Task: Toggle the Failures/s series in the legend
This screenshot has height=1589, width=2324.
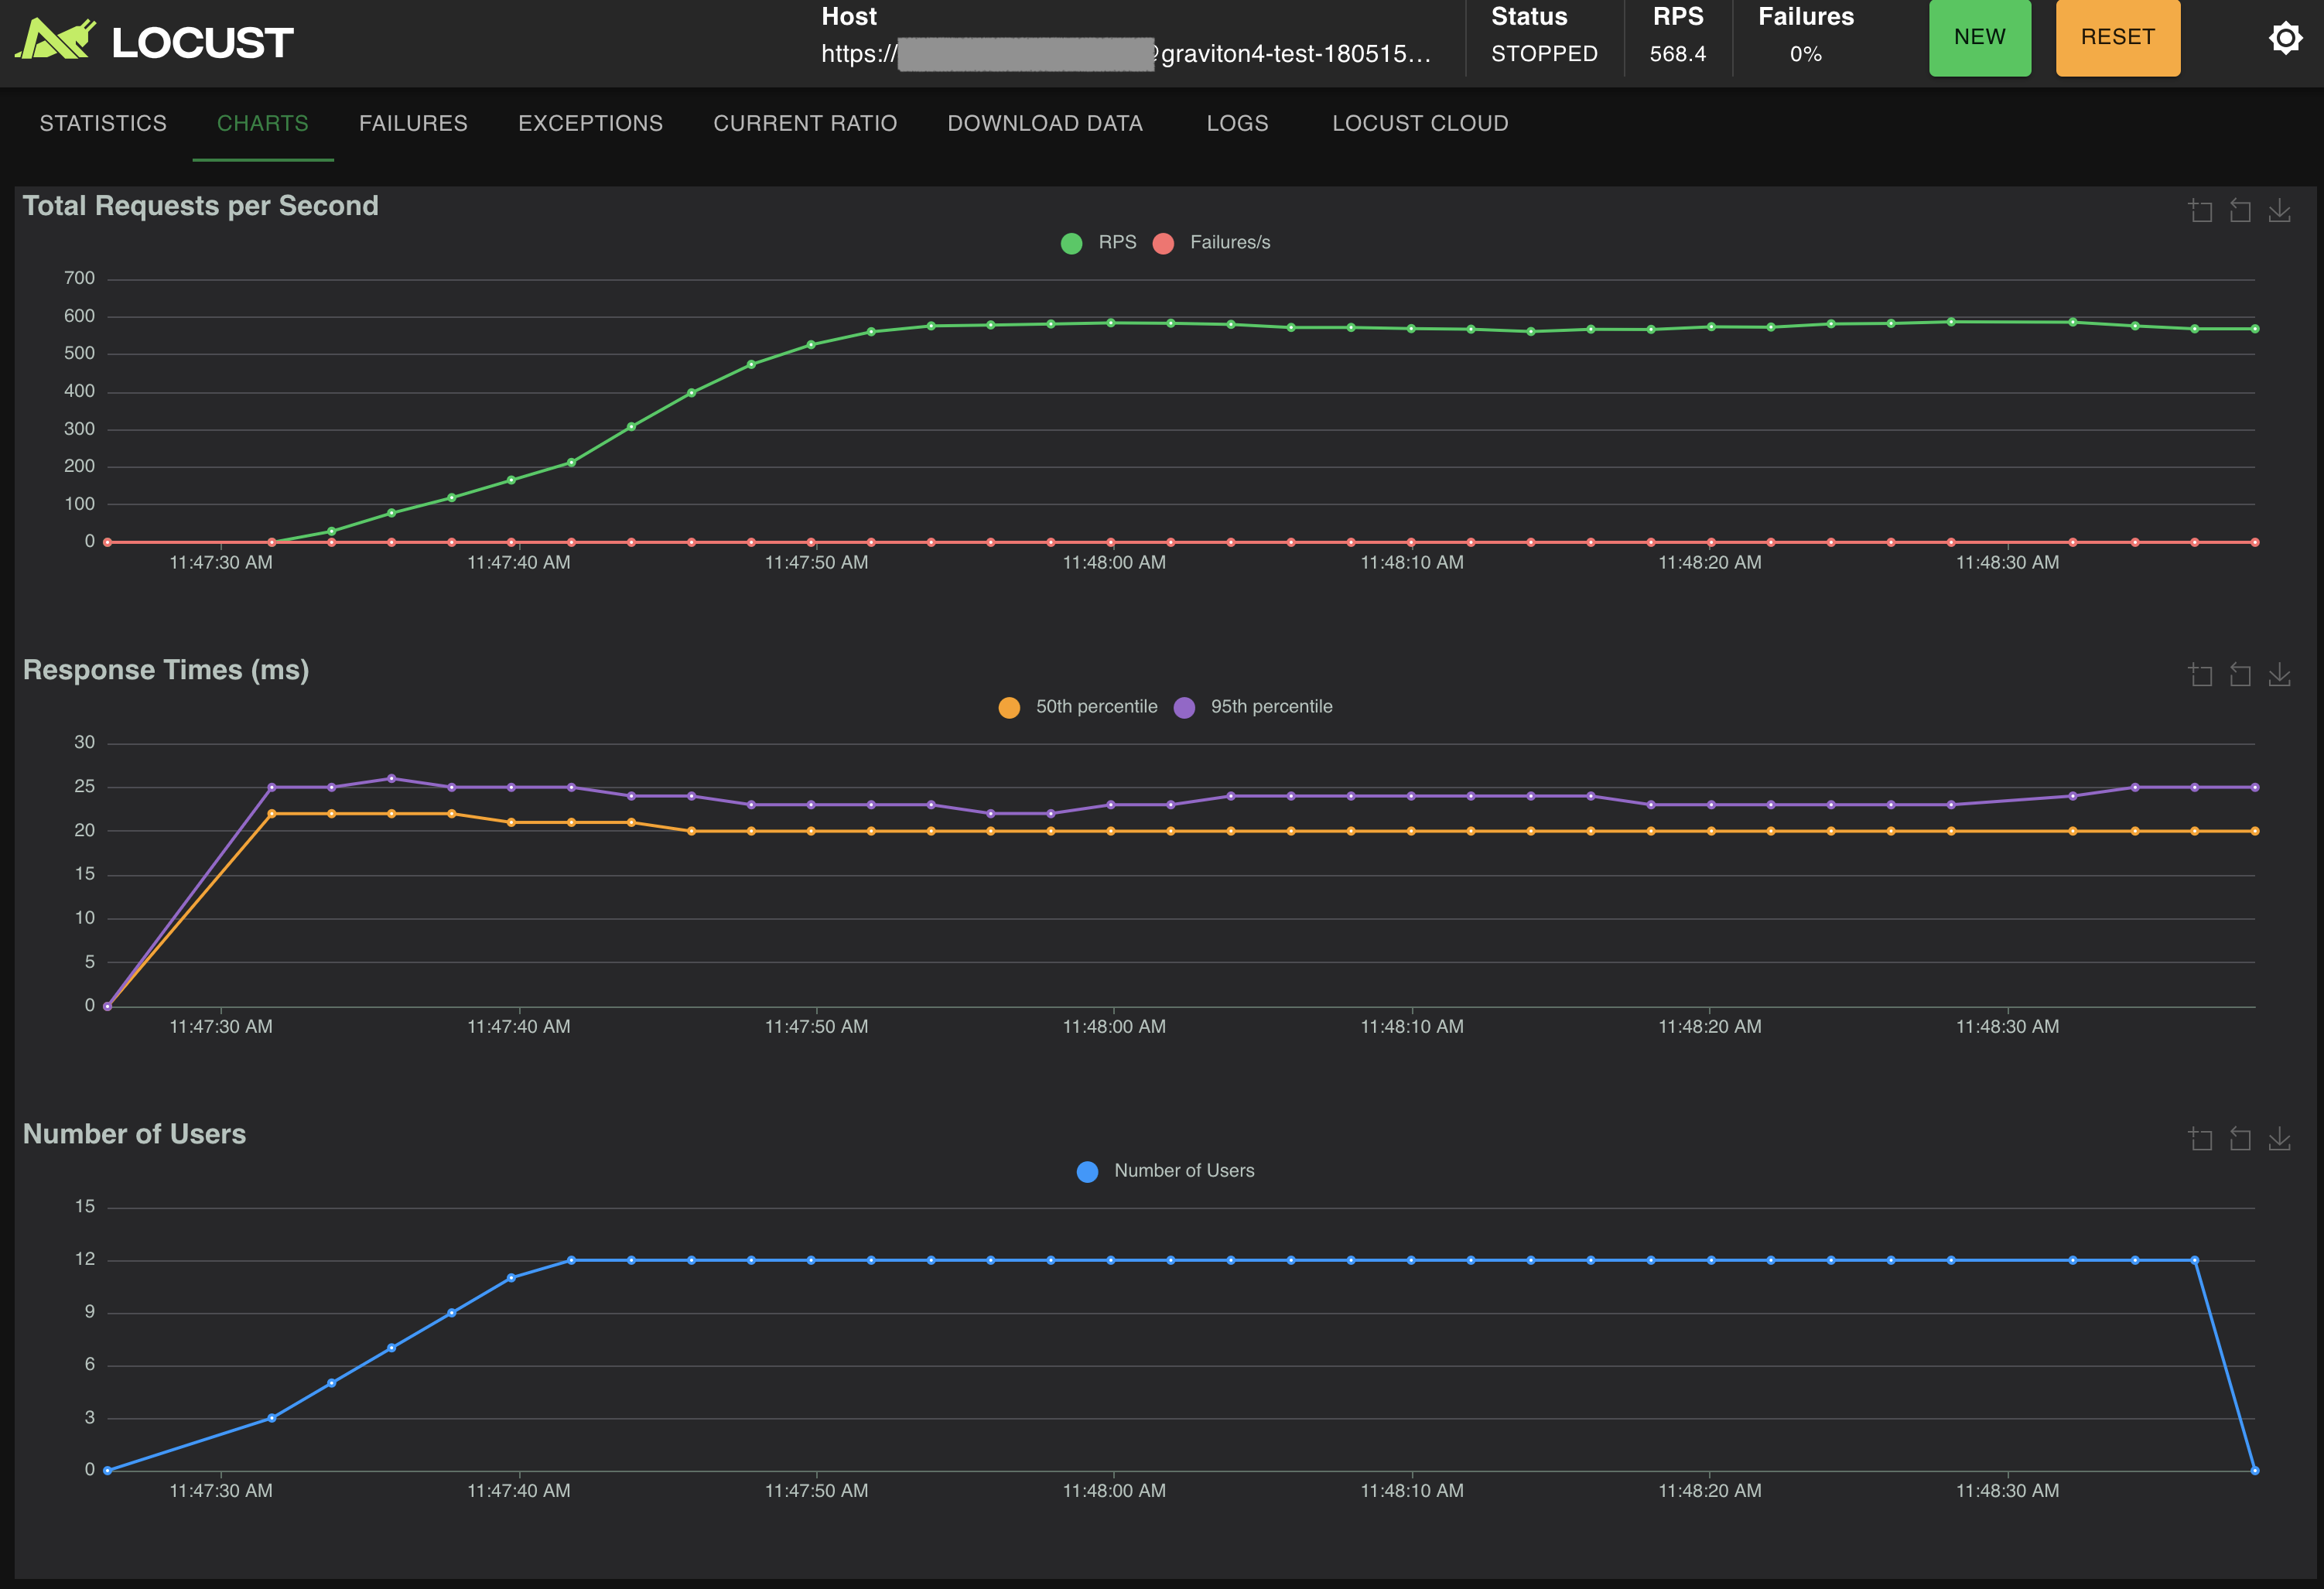Action: tap(1211, 242)
